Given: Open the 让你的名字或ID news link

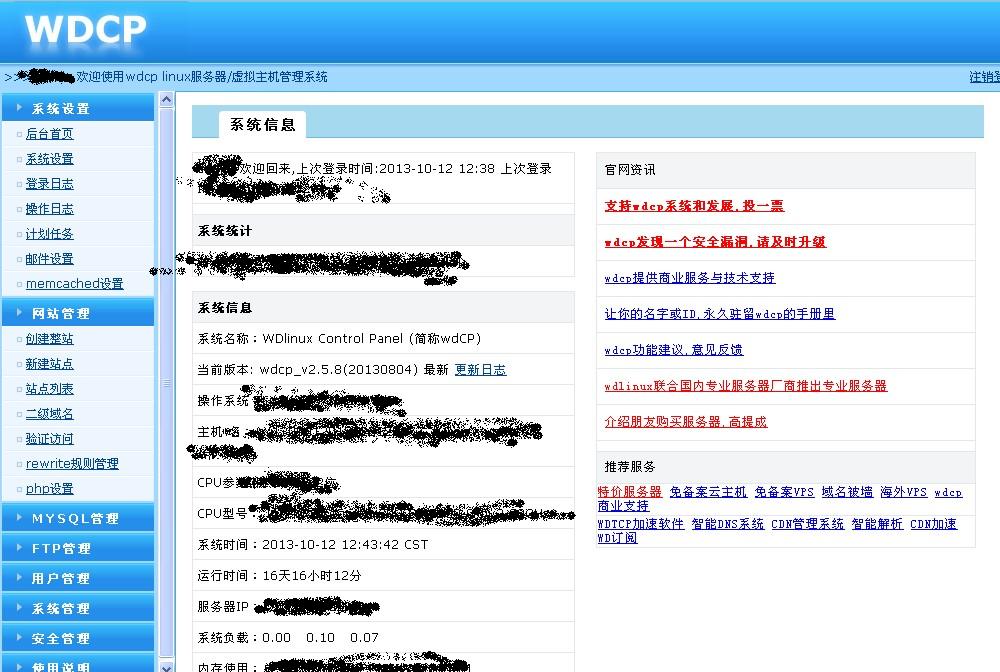Looking at the screenshot, I should [x=719, y=314].
